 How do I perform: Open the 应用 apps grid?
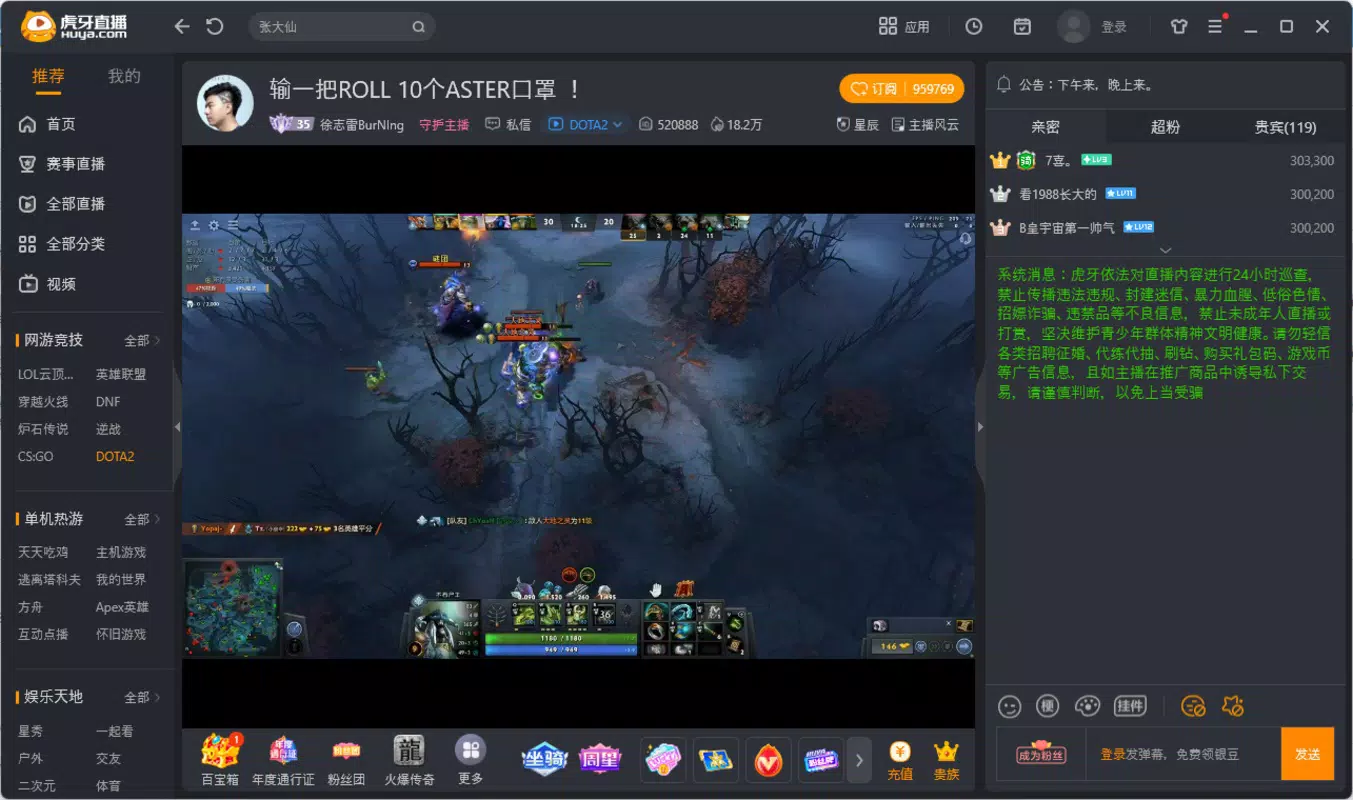coord(903,27)
